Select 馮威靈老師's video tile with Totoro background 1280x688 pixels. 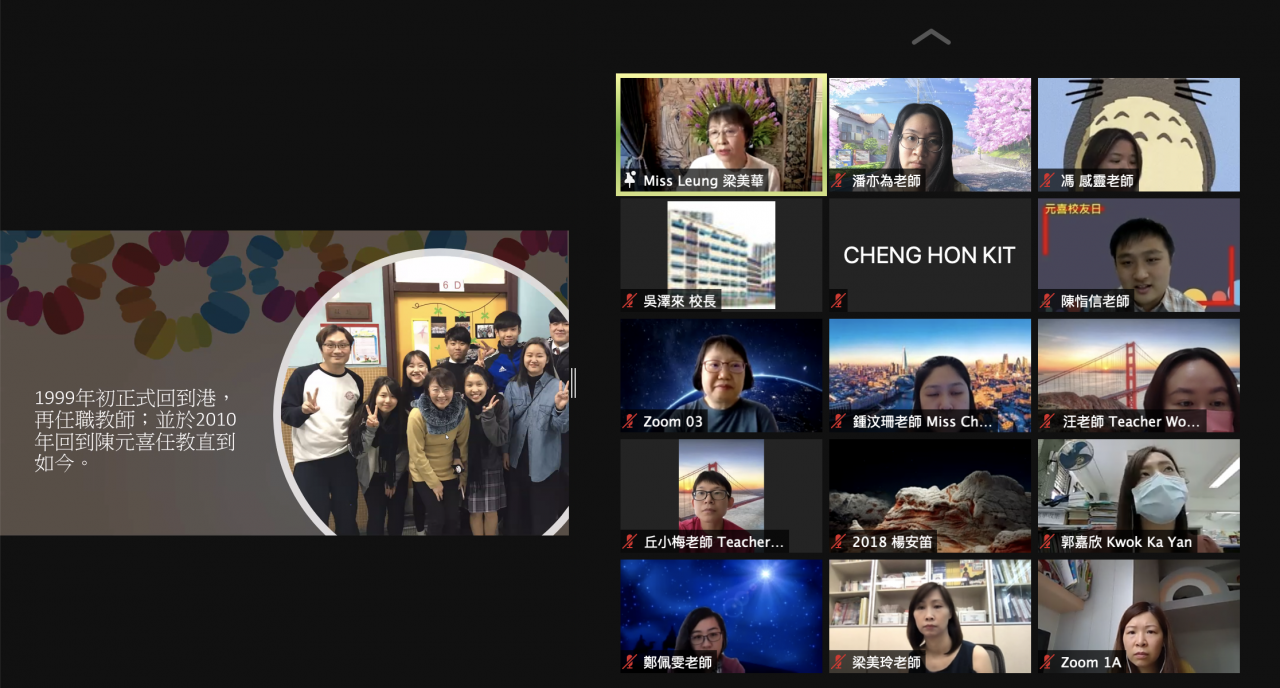(x=1139, y=134)
